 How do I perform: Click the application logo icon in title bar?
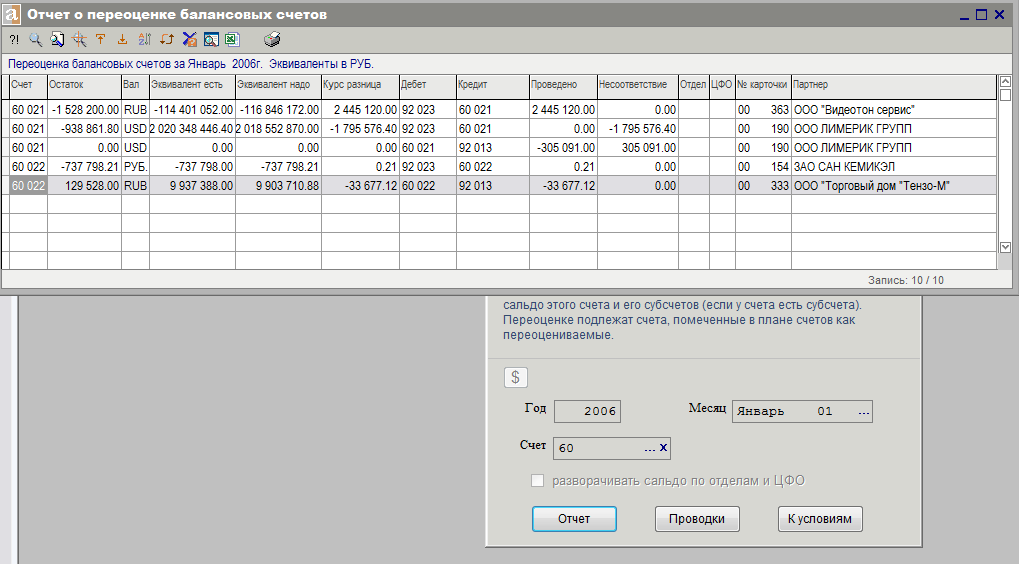[x=12, y=14]
